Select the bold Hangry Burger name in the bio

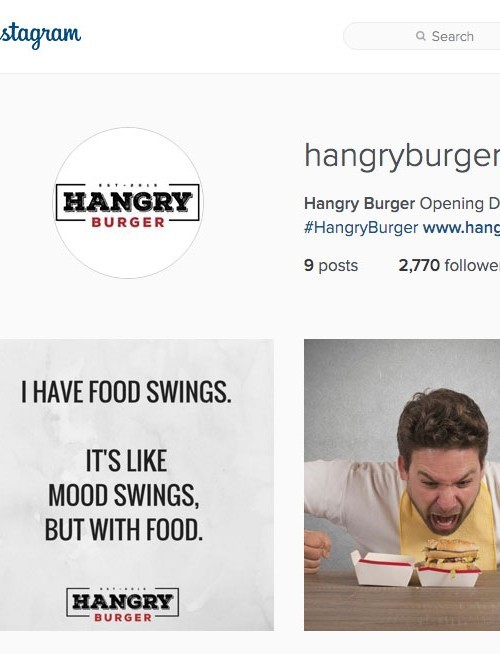pos(359,204)
